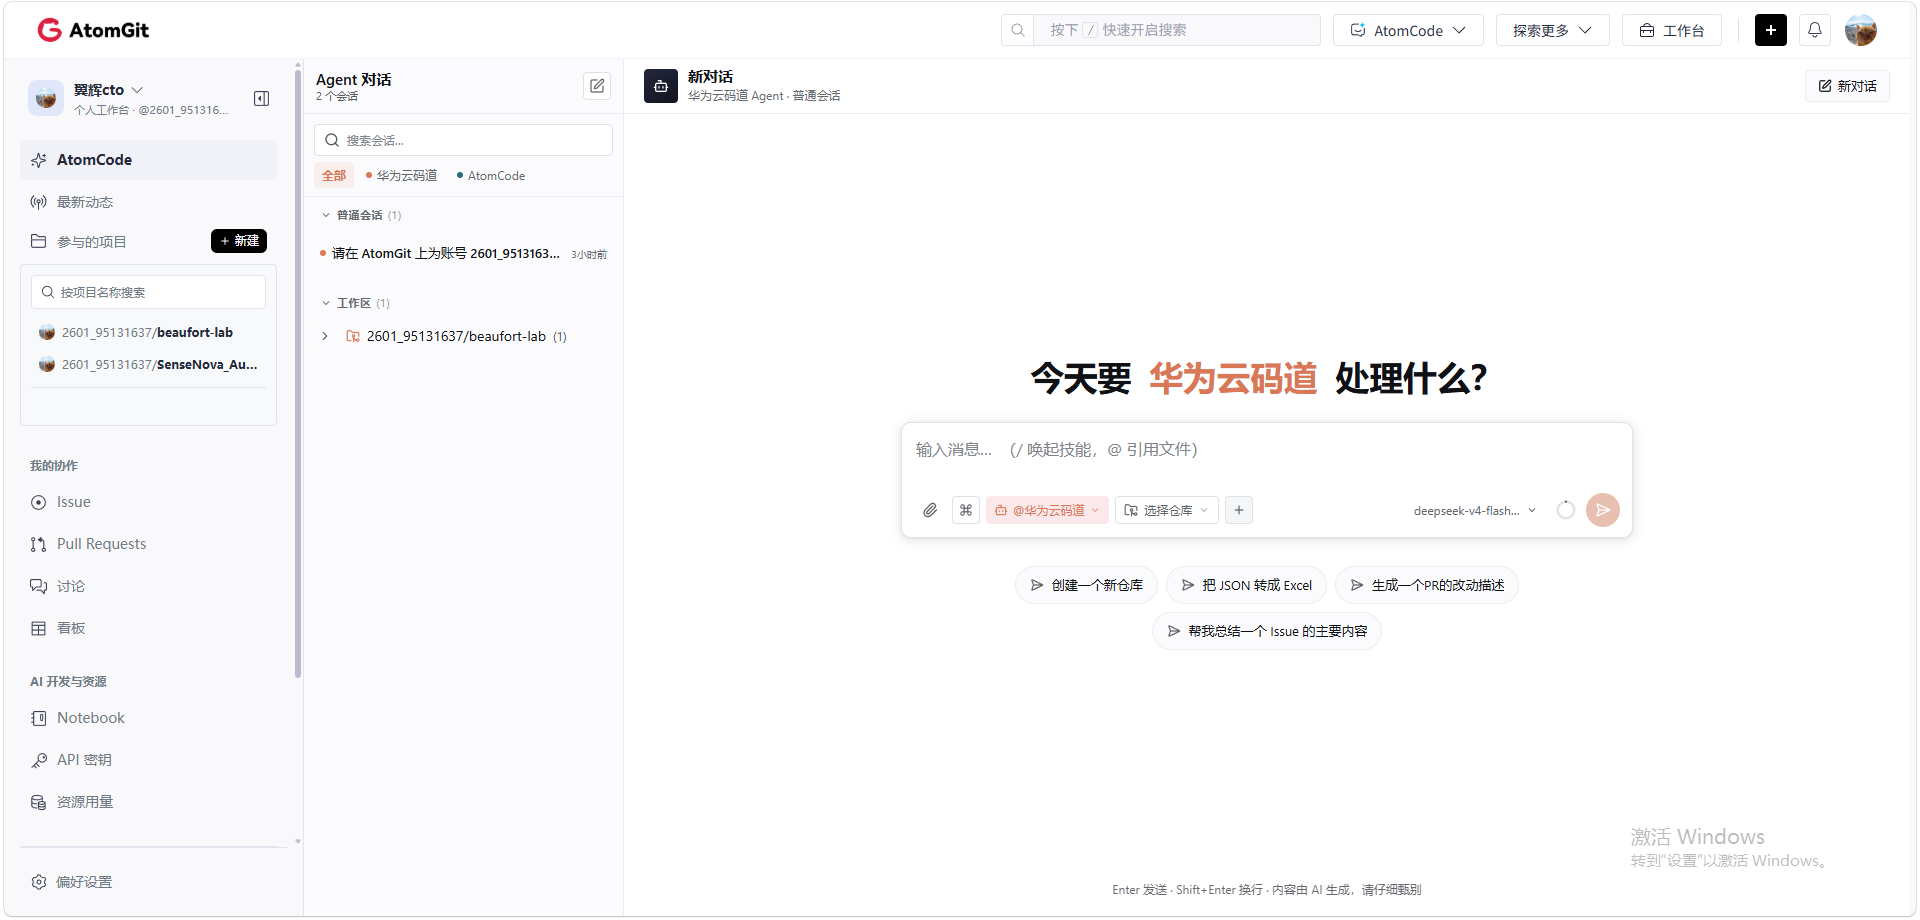Viewport: 1920px width, 920px height.
Task: Open conversation 请在 AtomGit 上为账号 2601_9513163...
Action: [x=463, y=254]
